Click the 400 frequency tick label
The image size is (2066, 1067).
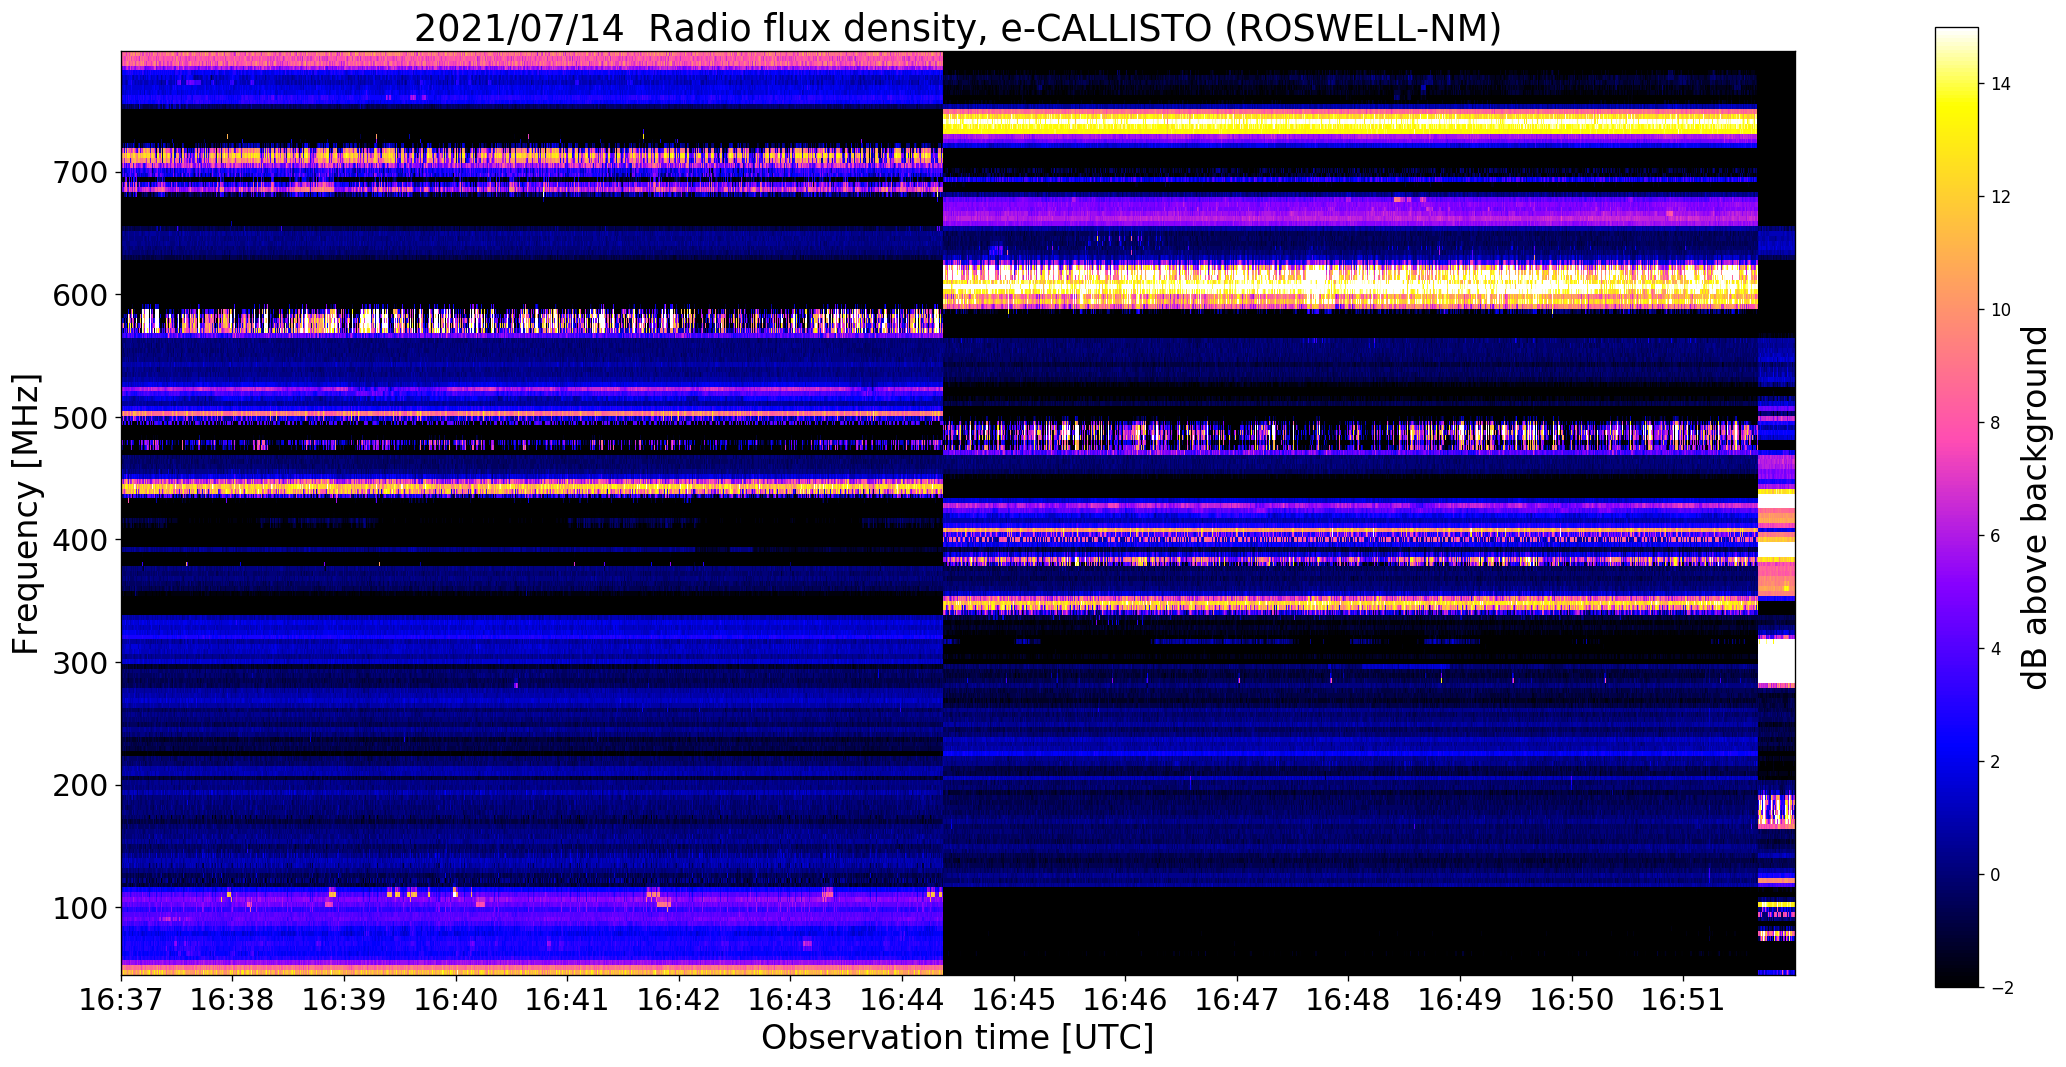pyautogui.click(x=78, y=540)
